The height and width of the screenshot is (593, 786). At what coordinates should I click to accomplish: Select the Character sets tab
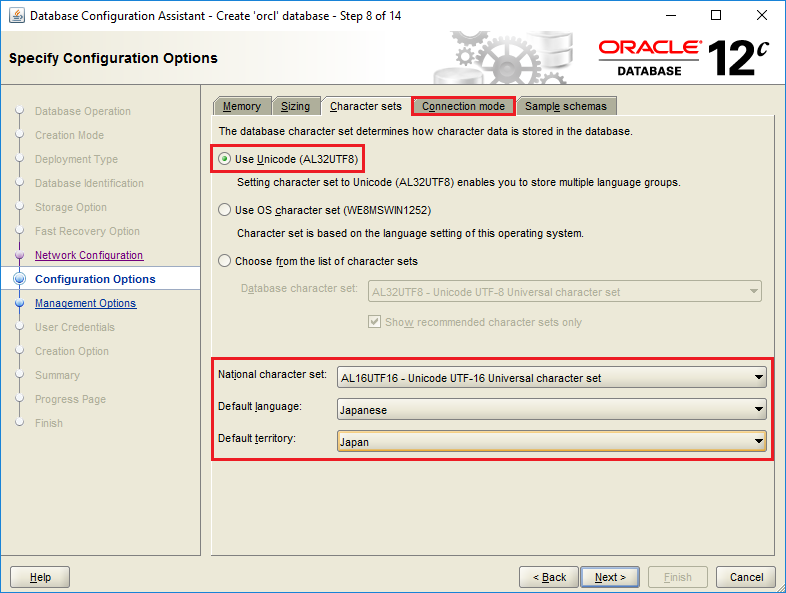point(366,106)
